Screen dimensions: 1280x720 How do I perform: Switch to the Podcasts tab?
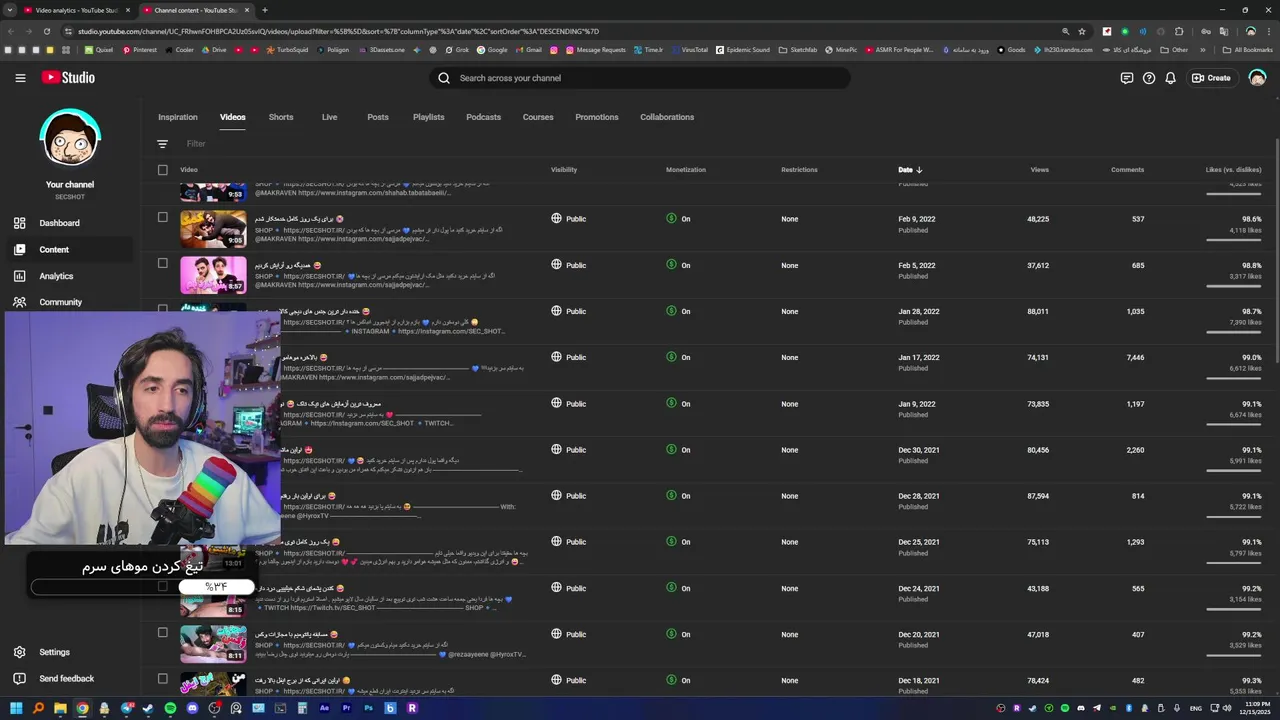484,117
